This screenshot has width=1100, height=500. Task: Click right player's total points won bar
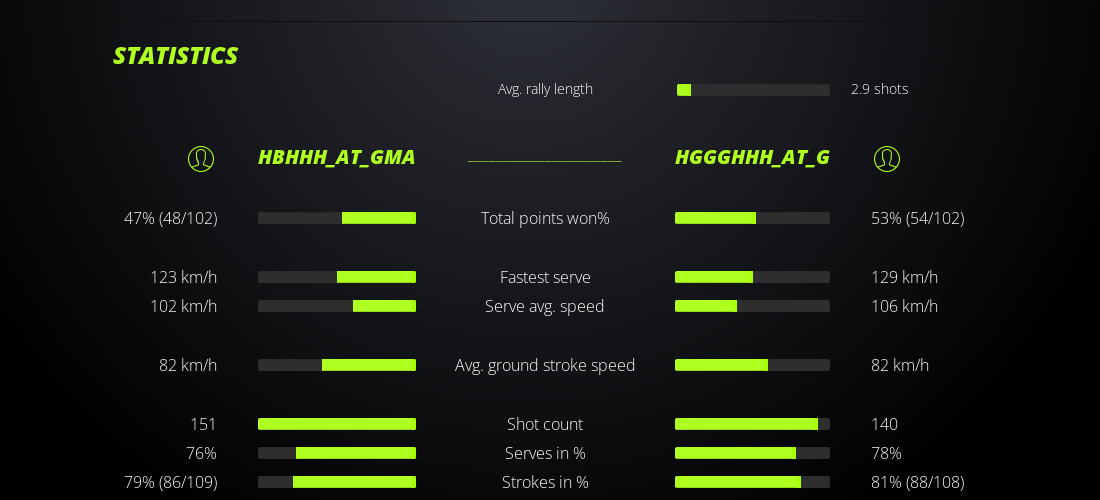(x=752, y=218)
